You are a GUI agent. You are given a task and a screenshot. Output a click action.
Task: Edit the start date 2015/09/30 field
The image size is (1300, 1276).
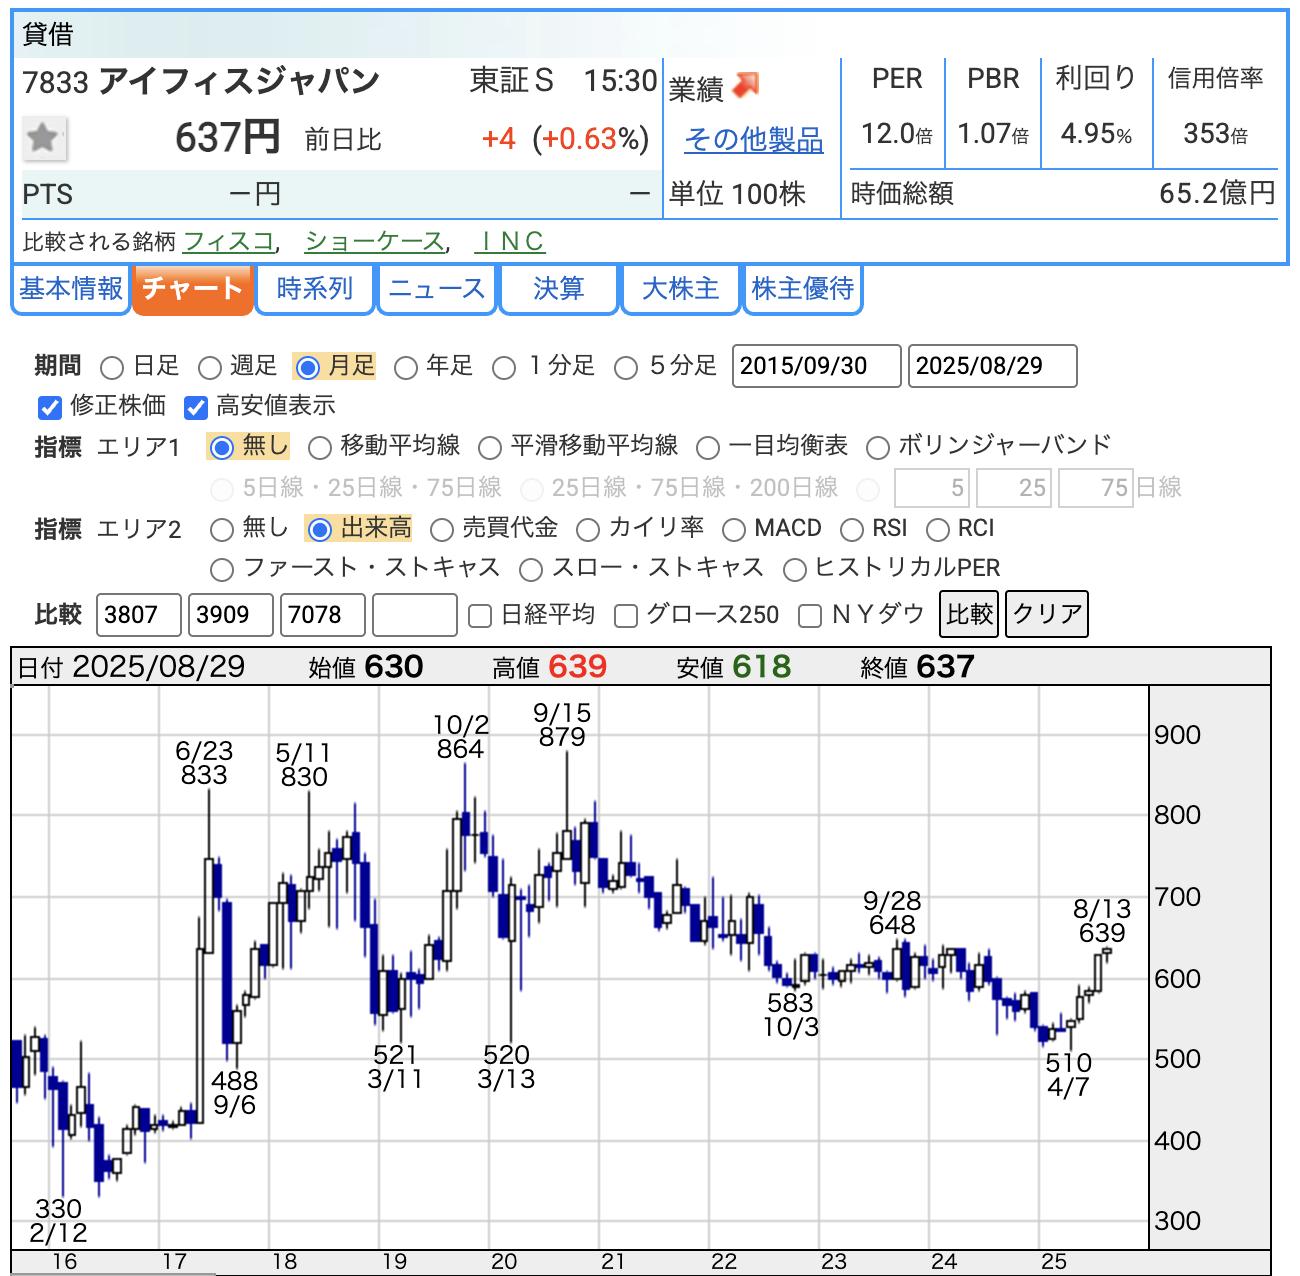click(817, 366)
